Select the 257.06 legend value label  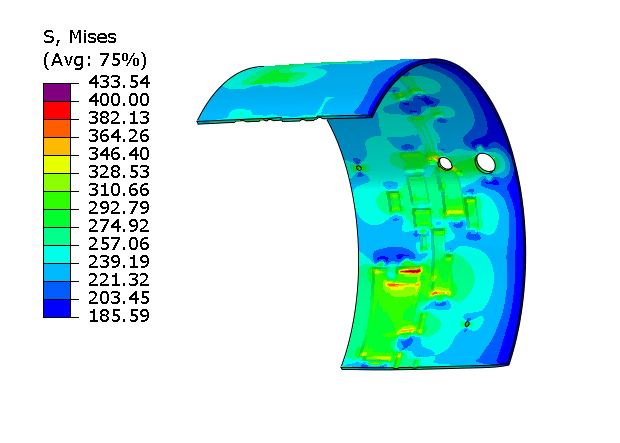pyautogui.click(x=120, y=244)
